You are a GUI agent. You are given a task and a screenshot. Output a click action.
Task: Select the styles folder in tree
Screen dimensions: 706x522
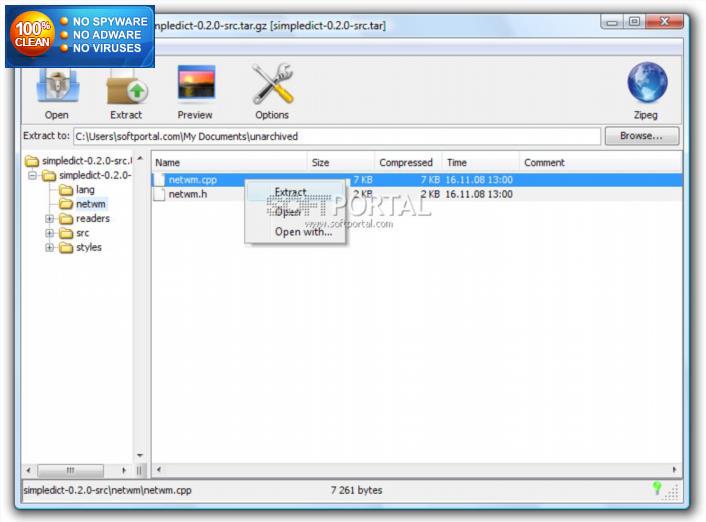[80, 247]
